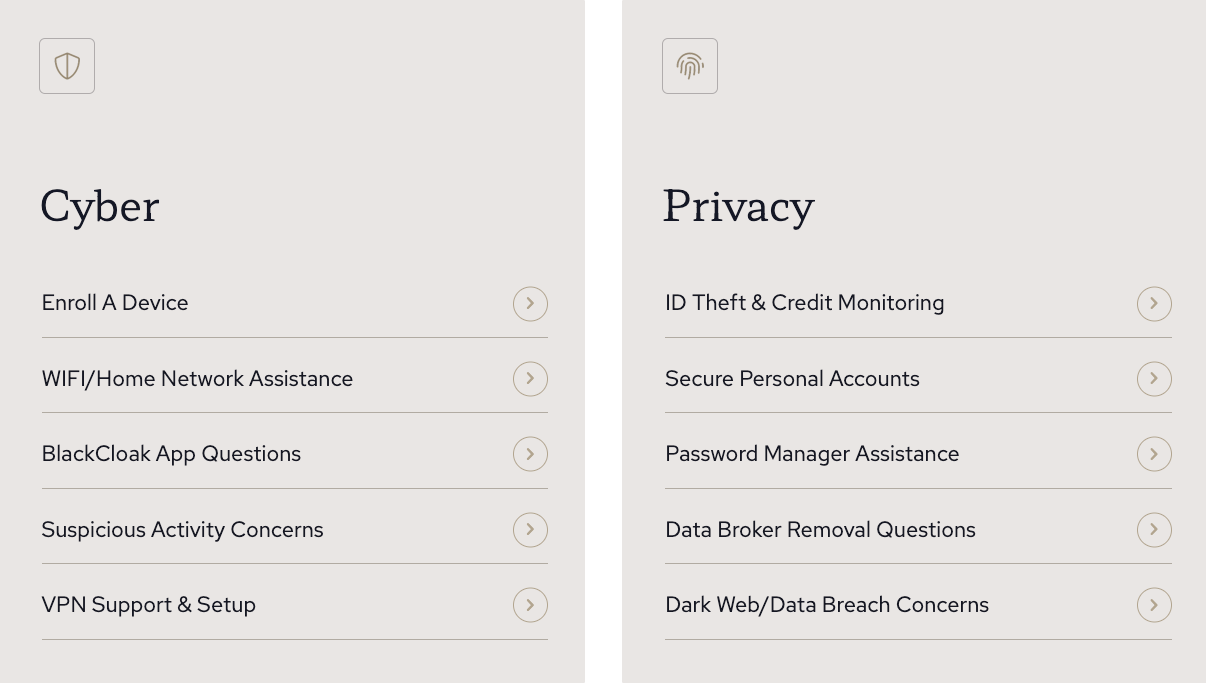Open Suspicious Activity Concerns topic
Screen dimensions: 1206x683
[x=182, y=530]
